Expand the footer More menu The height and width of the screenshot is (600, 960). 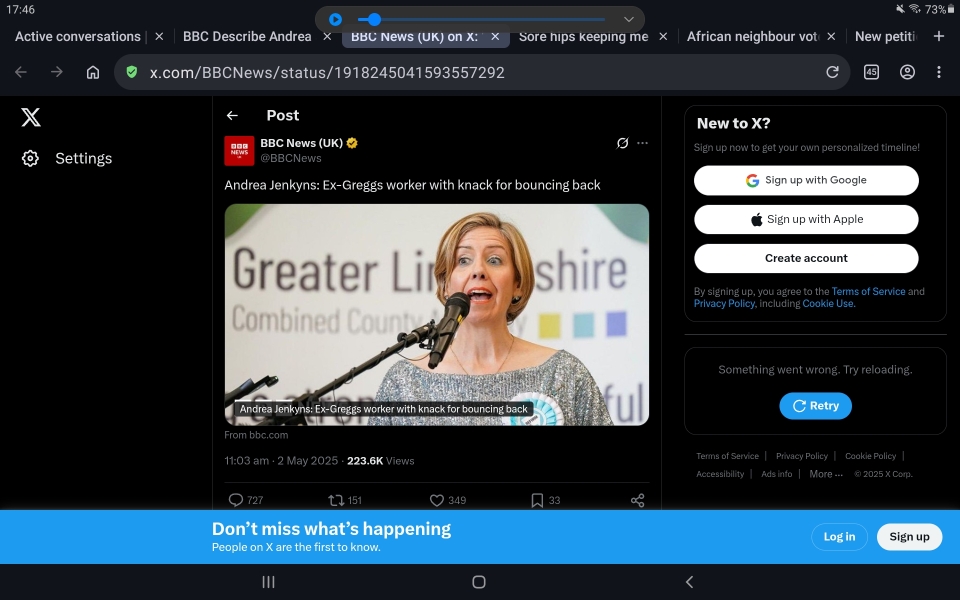[x=826, y=474]
